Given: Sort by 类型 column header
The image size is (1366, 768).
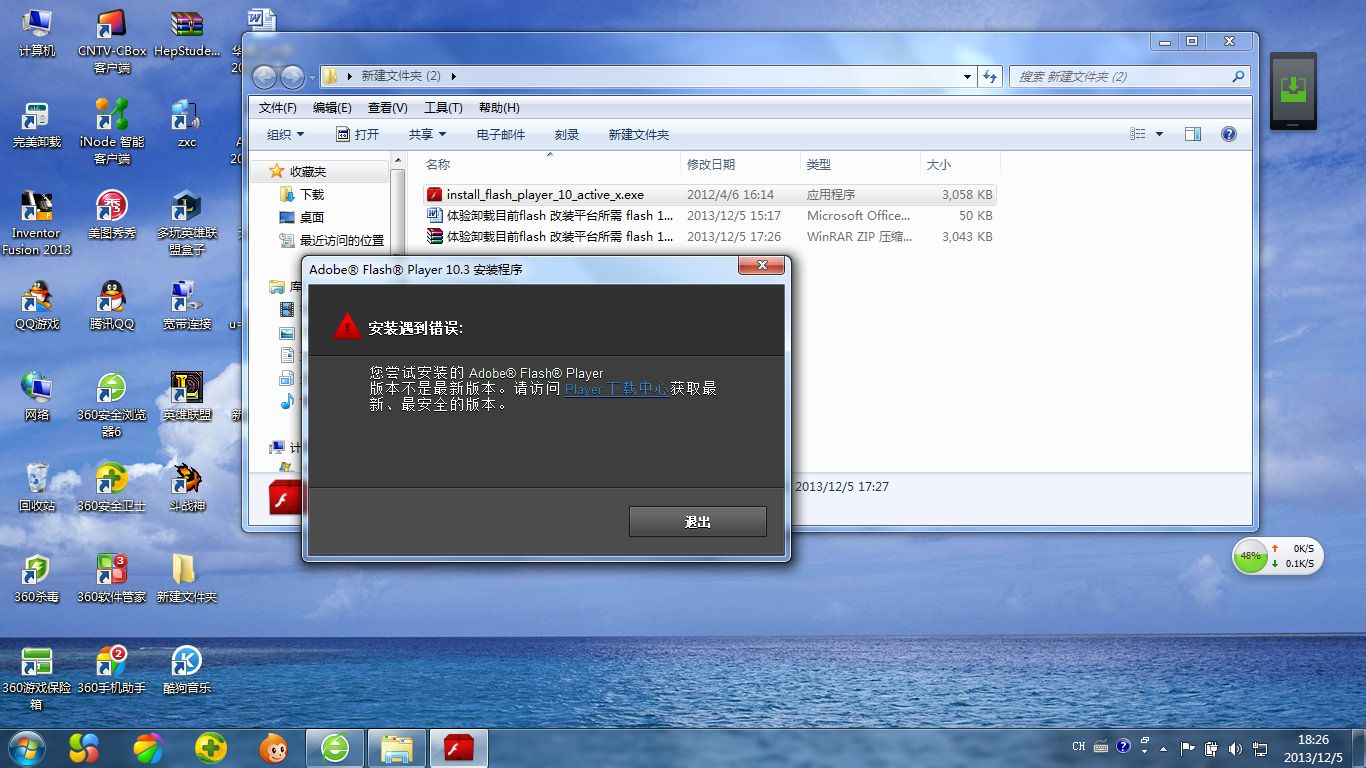Looking at the screenshot, I should tap(860, 164).
